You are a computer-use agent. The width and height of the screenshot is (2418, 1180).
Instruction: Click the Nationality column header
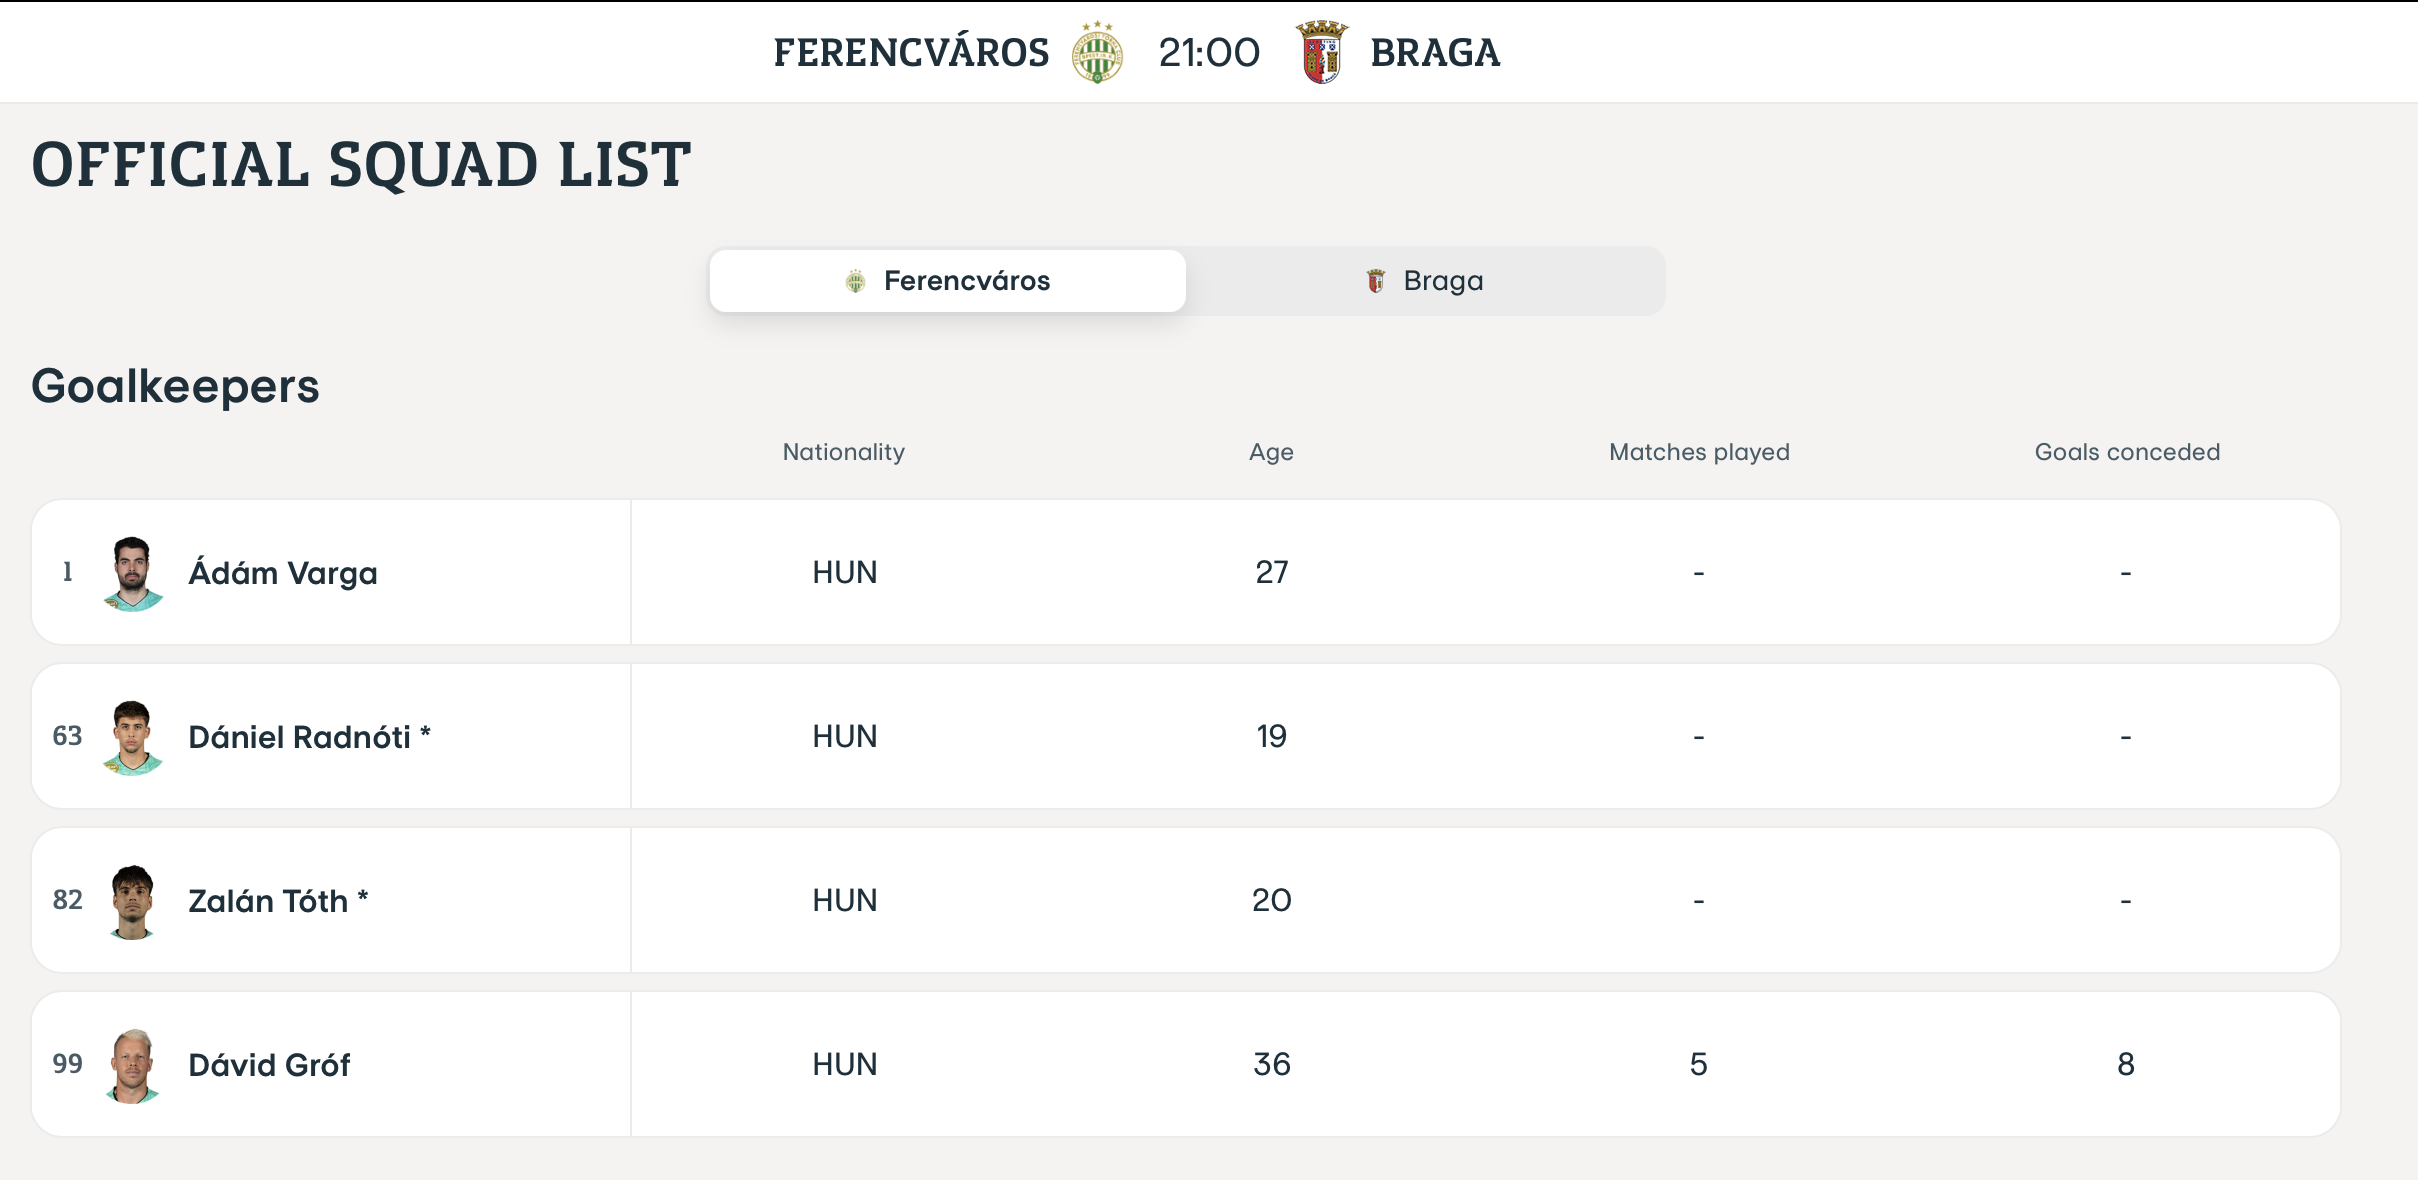[843, 452]
